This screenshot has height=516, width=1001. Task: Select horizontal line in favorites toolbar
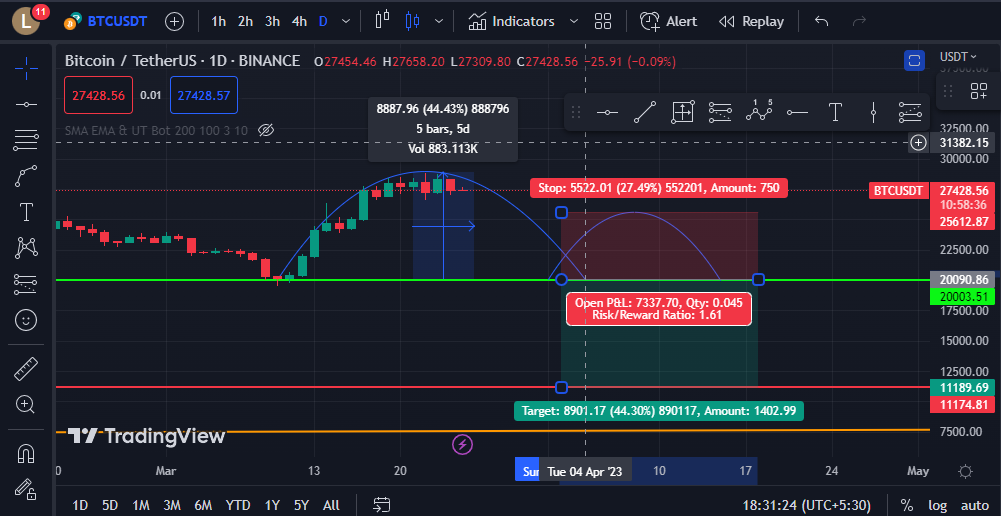tap(607, 112)
